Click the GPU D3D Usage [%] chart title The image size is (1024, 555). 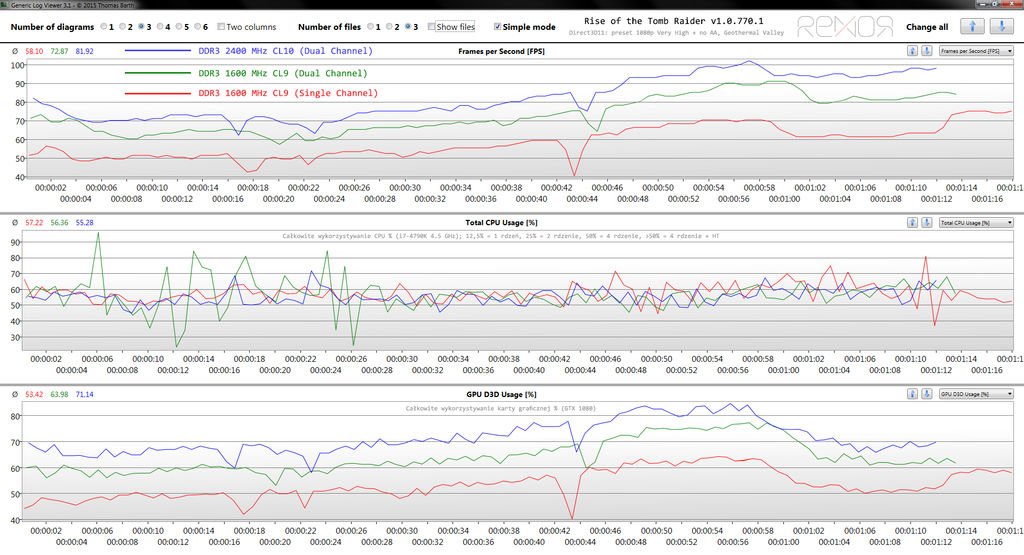pos(502,394)
